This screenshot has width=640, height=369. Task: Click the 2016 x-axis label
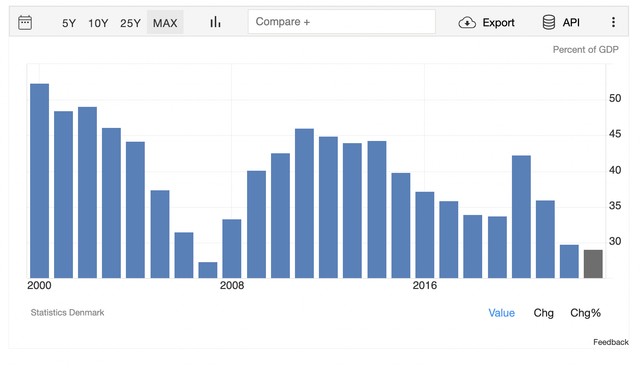click(x=424, y=285)
